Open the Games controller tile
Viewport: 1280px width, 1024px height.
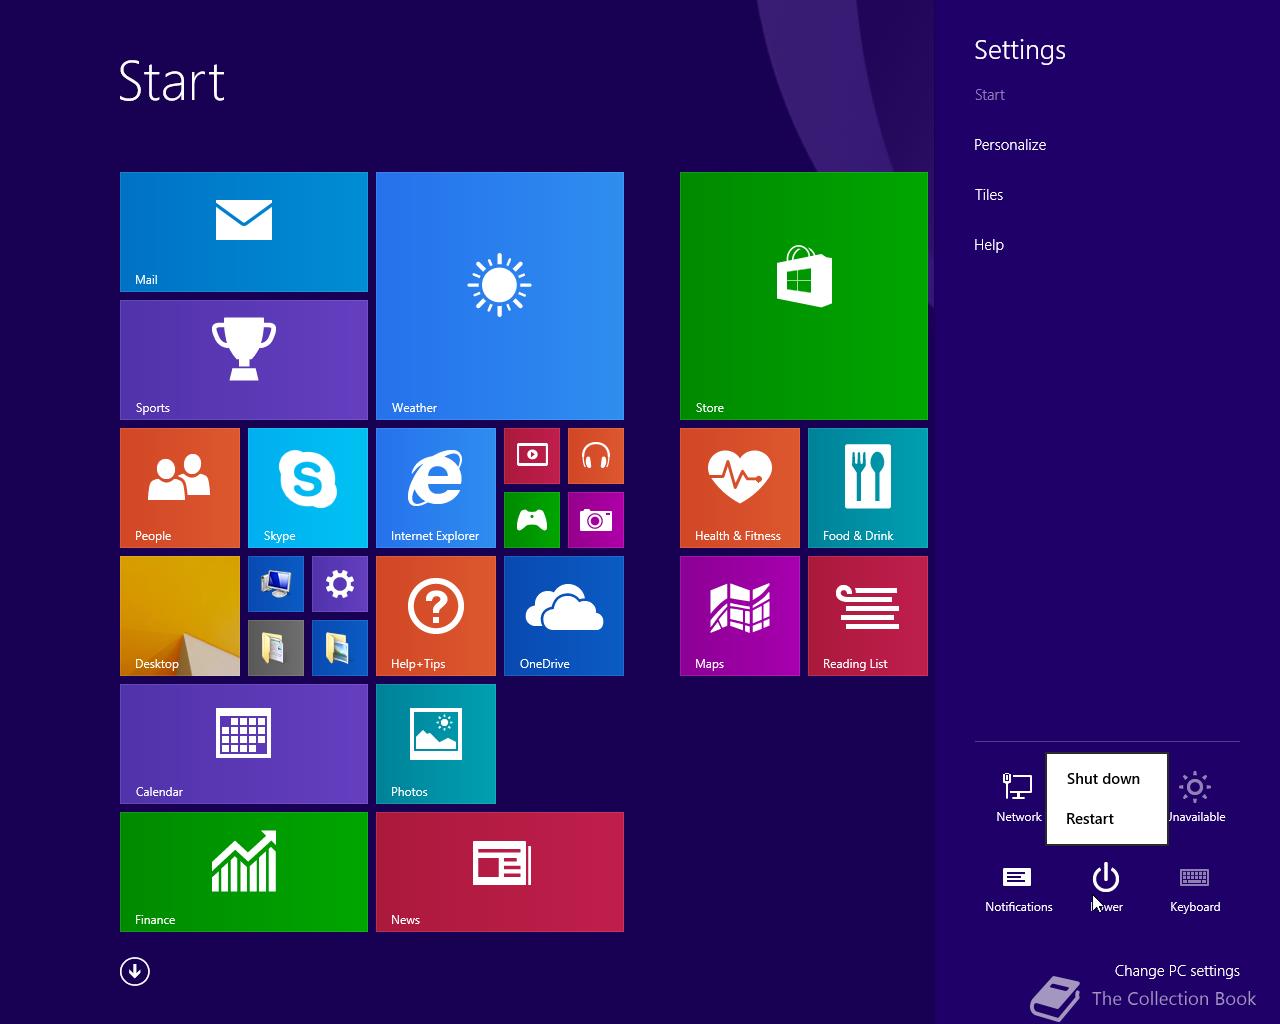(x=532, y=520)
